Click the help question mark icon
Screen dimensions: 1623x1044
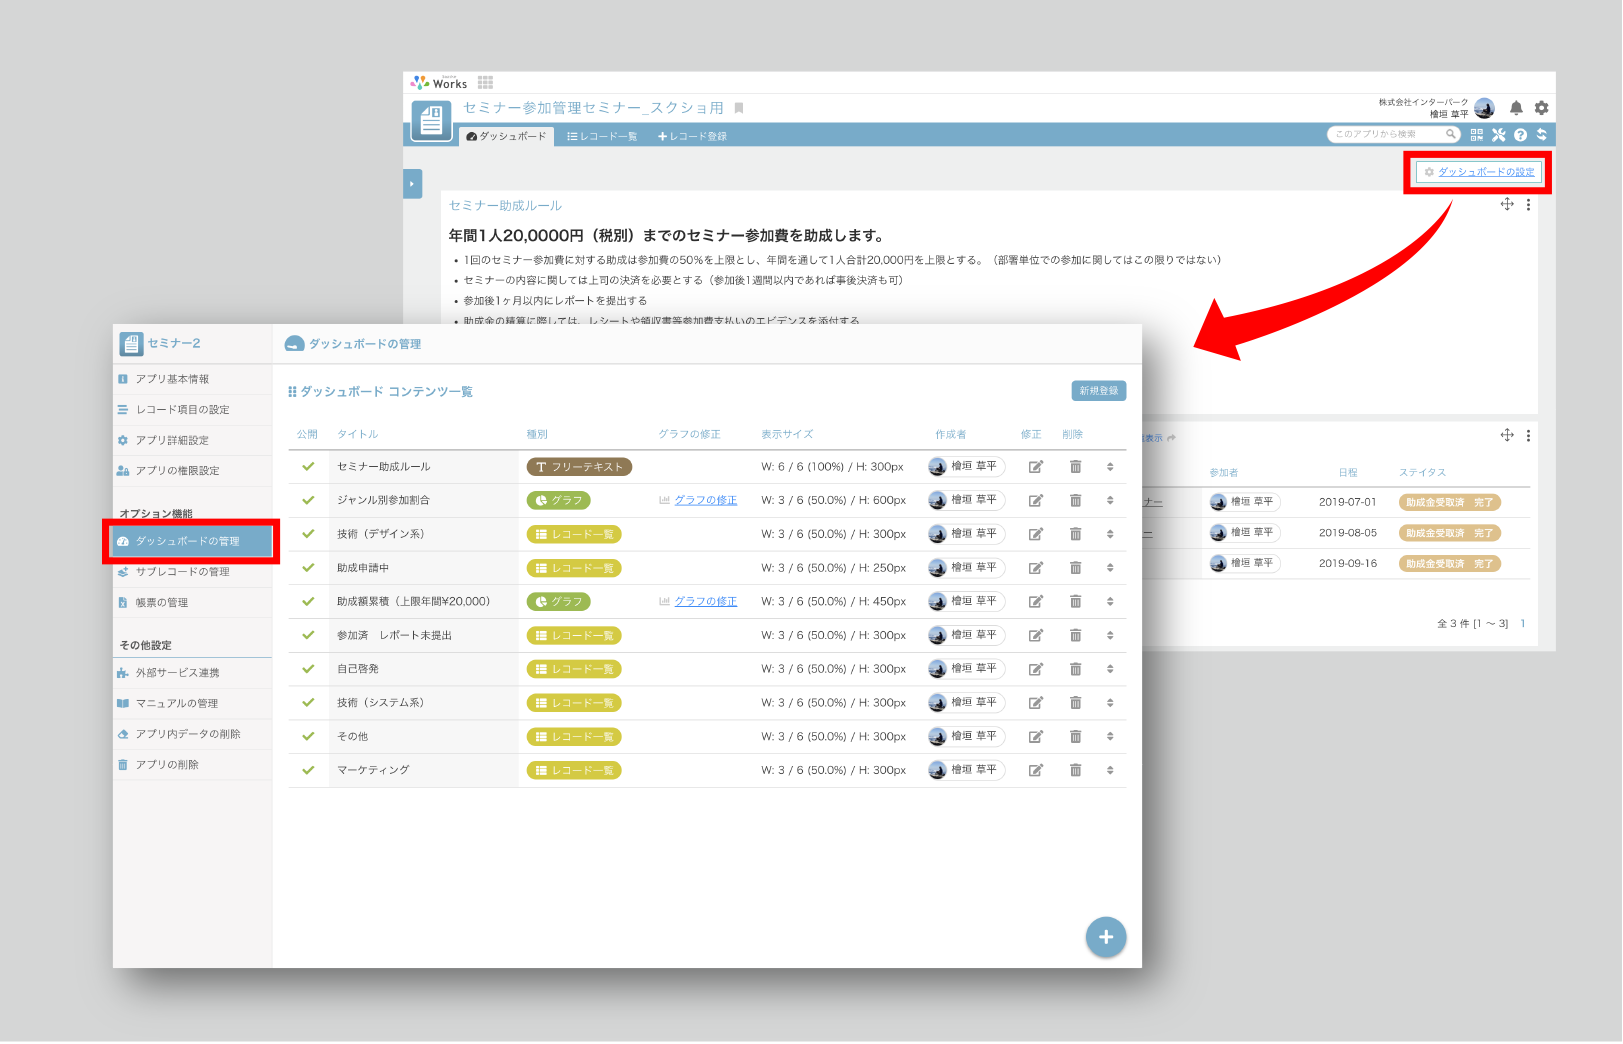click(1520, 135)
